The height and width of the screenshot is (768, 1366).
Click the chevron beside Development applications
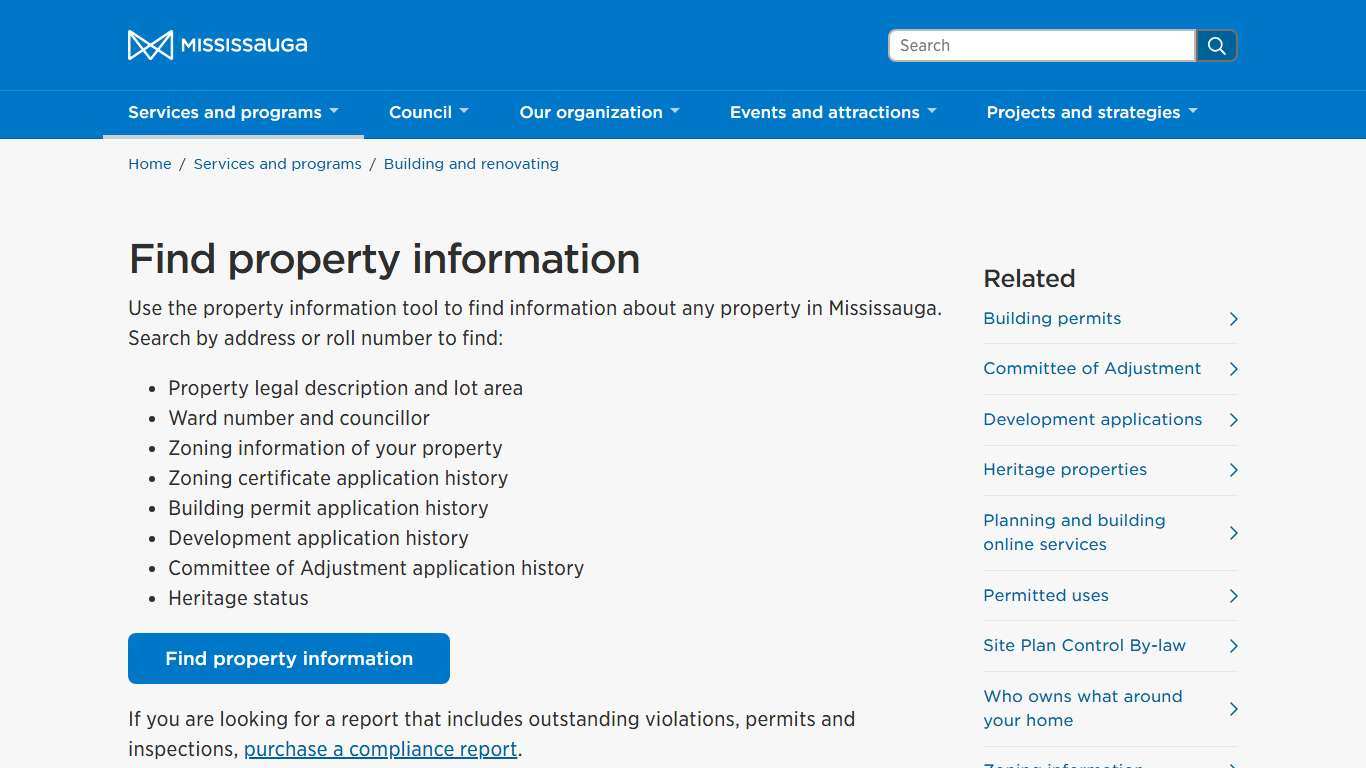click(1233, 419)
